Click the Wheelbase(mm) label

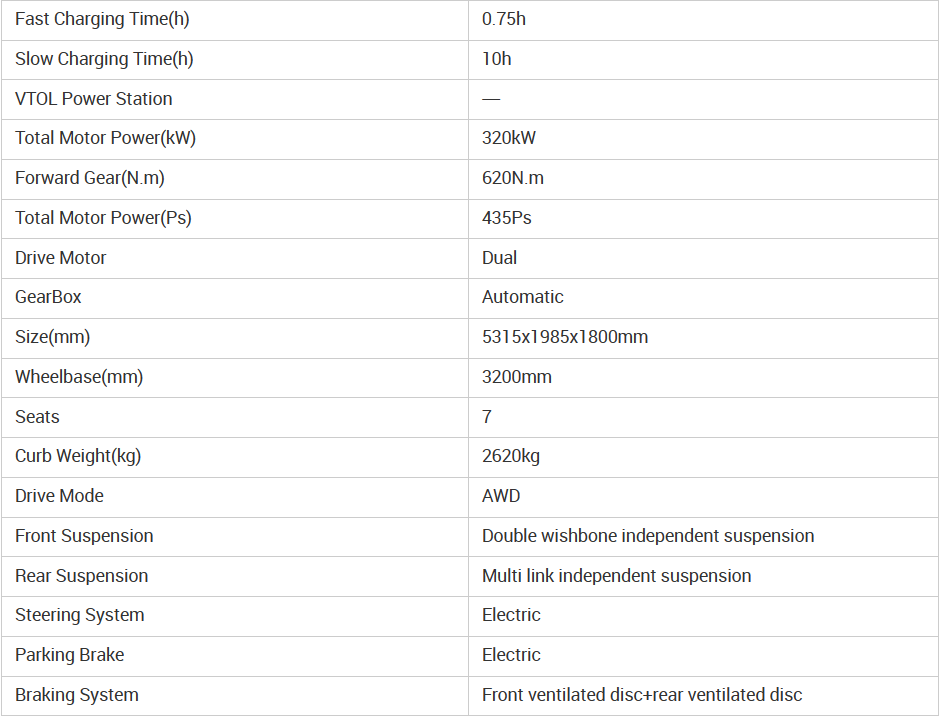point(79,377)
